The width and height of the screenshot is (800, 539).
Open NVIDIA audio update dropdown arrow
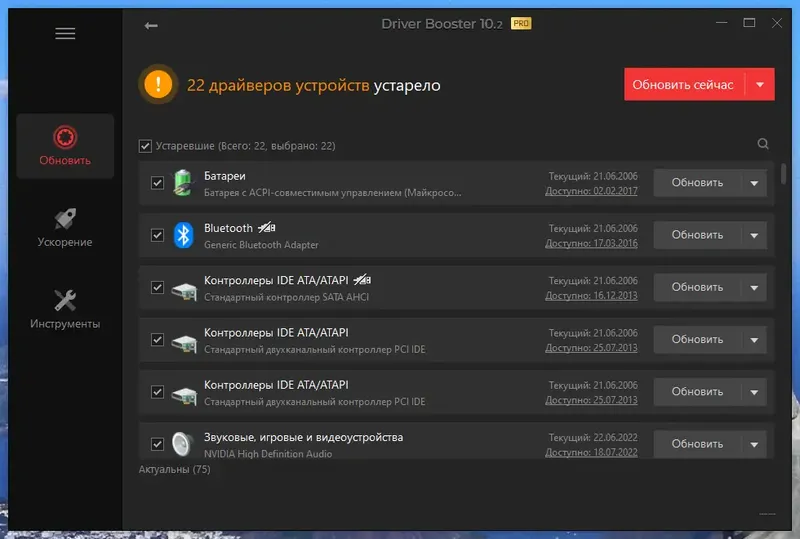(x=754, y=444)
